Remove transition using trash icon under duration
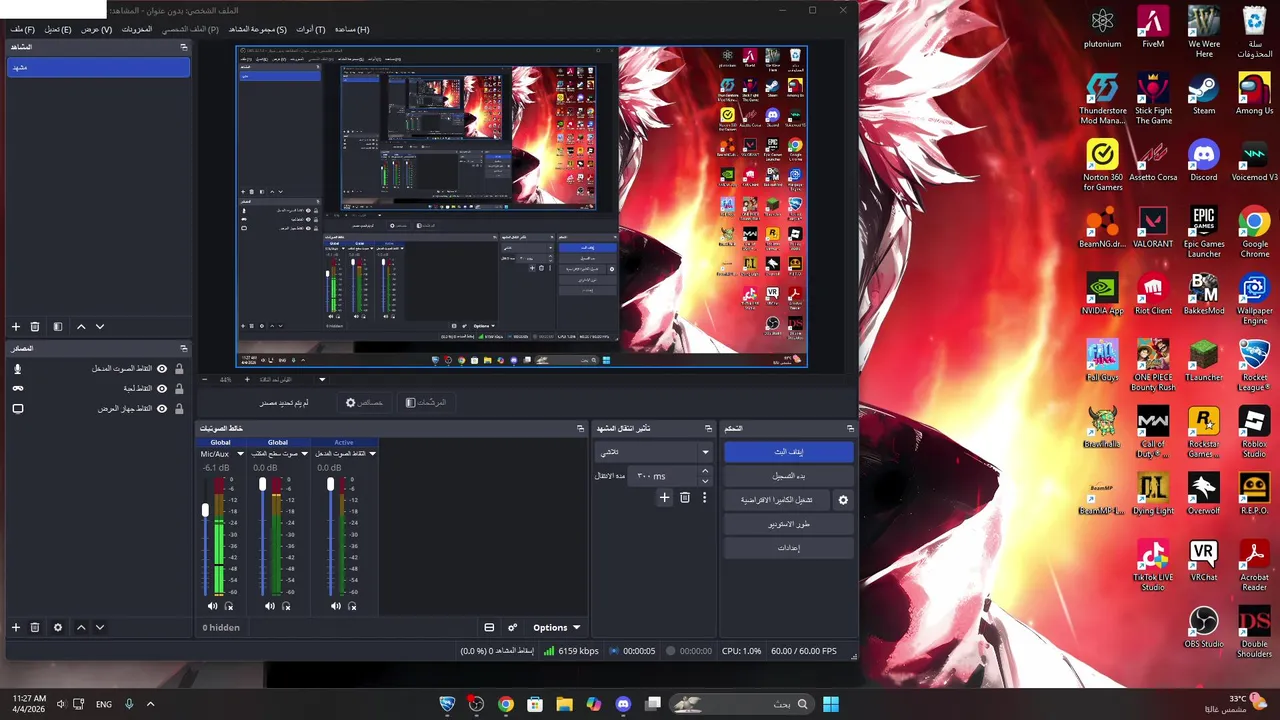The height and width of the screenshot is (720, 1280). coord(685,497)
